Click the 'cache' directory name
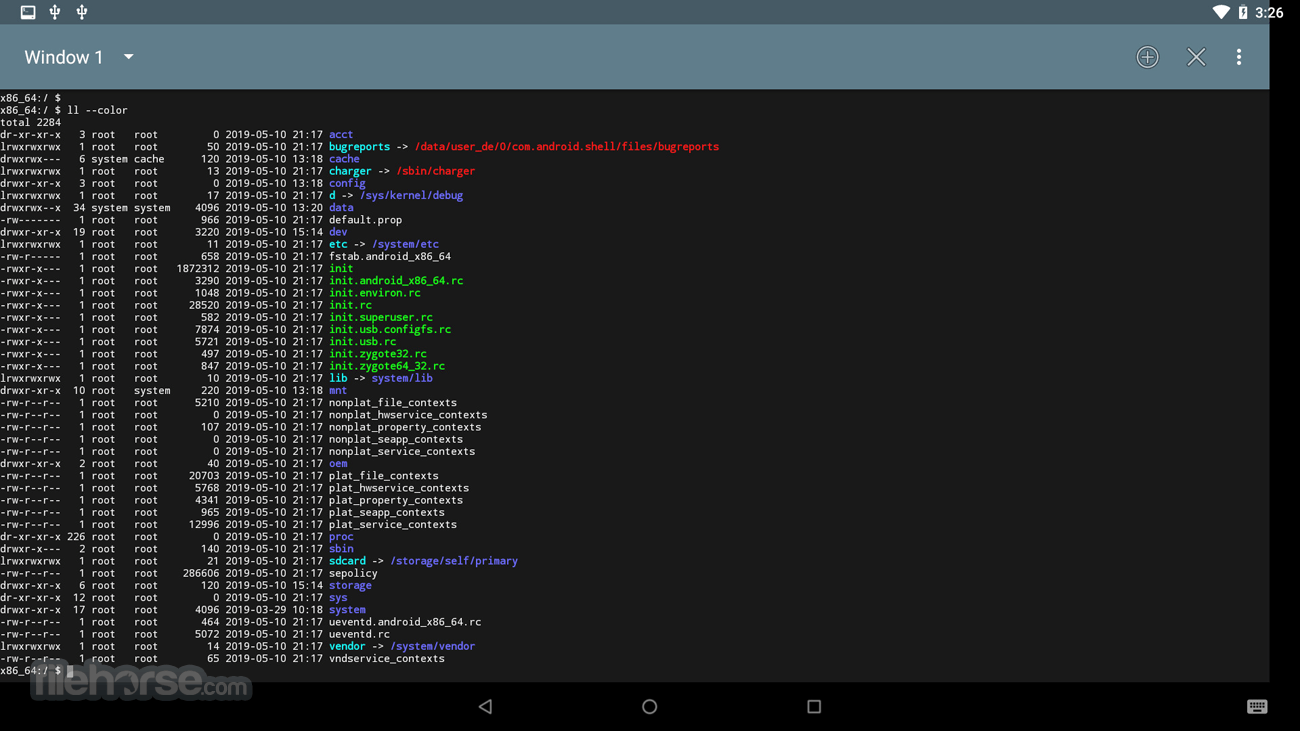 344,159
